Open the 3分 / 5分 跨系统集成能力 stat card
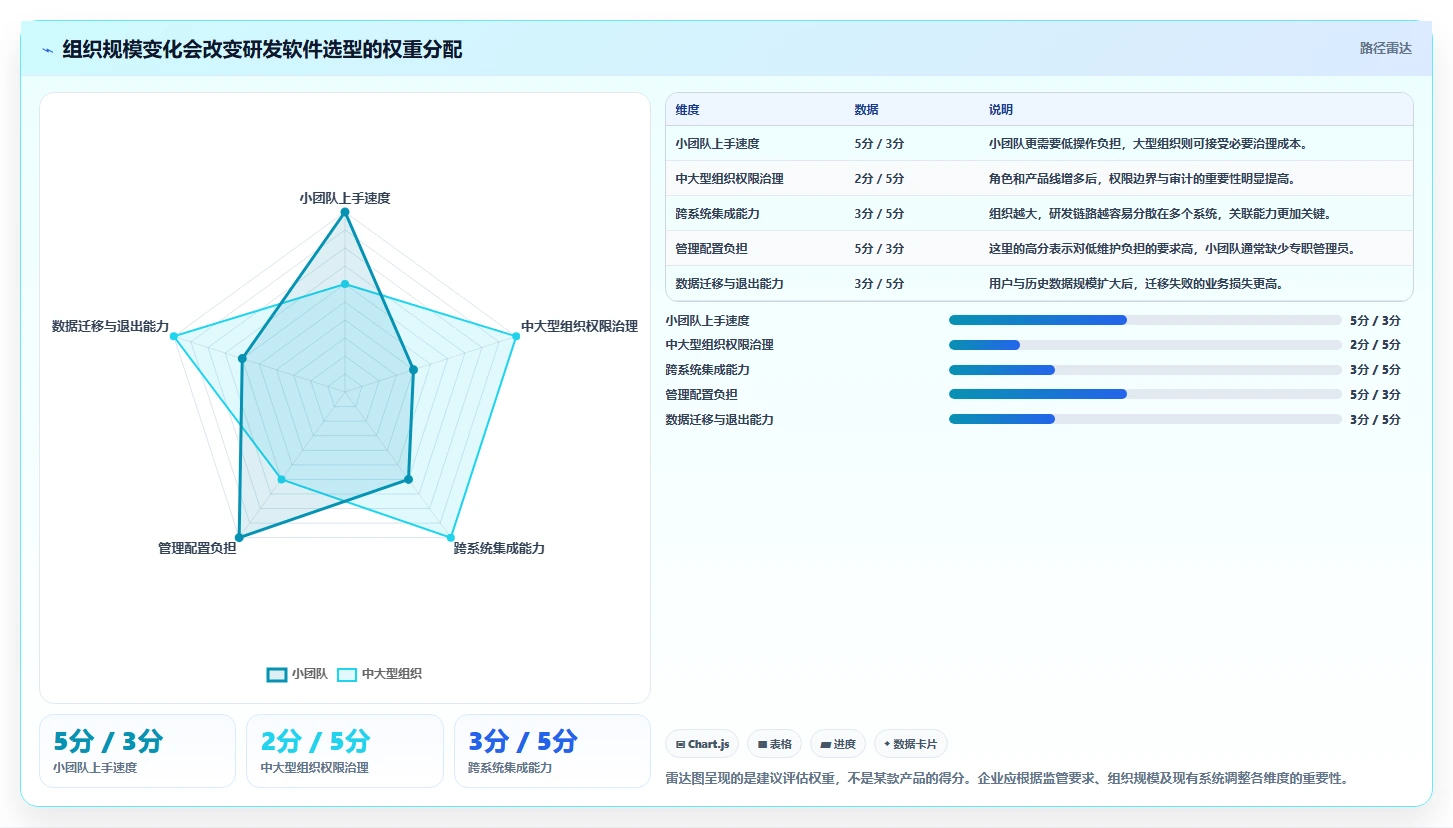1453x828 pixels. coord(552,751)
